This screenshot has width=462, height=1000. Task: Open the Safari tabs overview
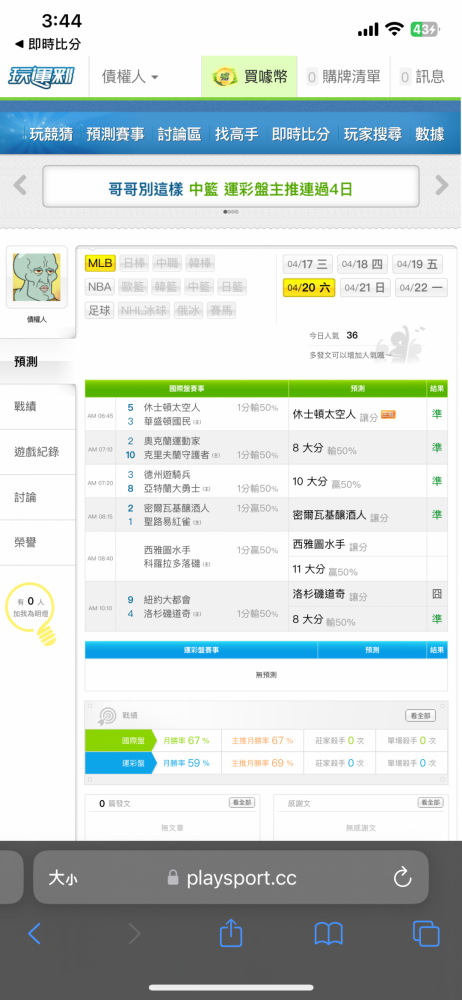(x=426, y=934)
